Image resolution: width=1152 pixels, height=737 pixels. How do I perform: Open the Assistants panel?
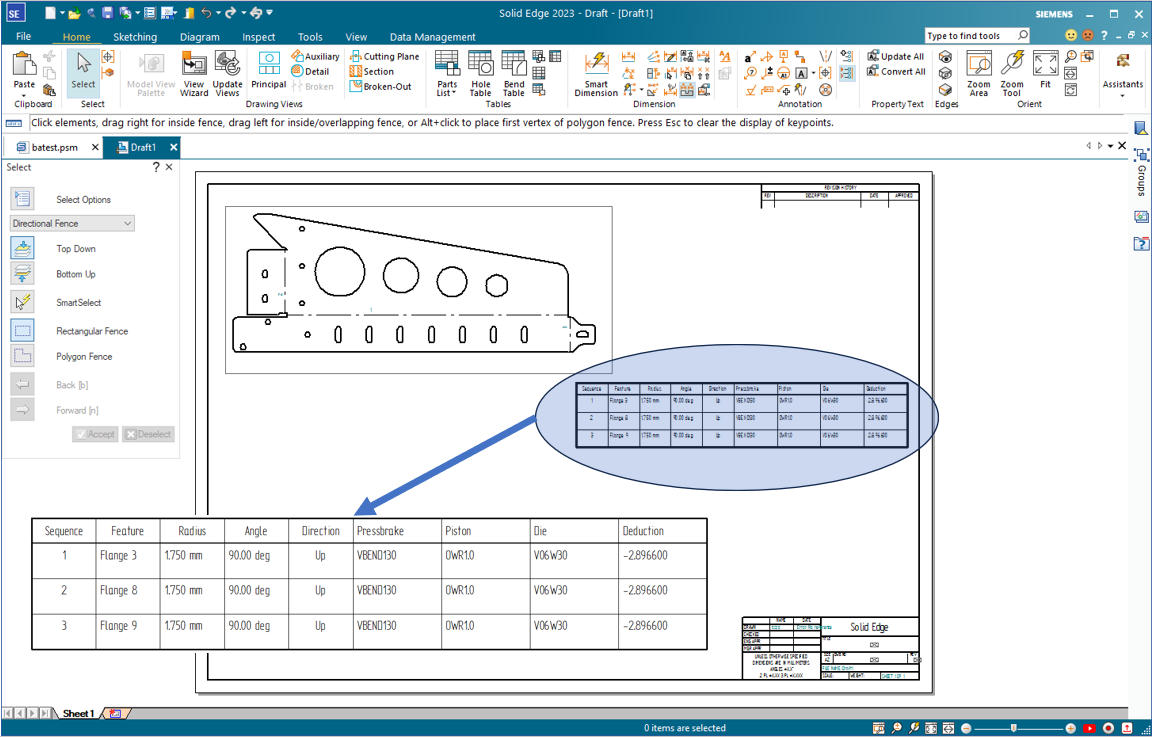[1121, 68]
